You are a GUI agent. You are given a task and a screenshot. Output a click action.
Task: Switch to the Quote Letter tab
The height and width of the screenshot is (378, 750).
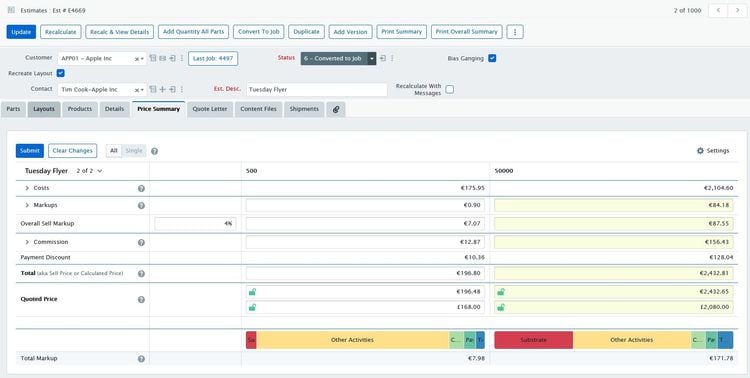click(x=210, y=109)
